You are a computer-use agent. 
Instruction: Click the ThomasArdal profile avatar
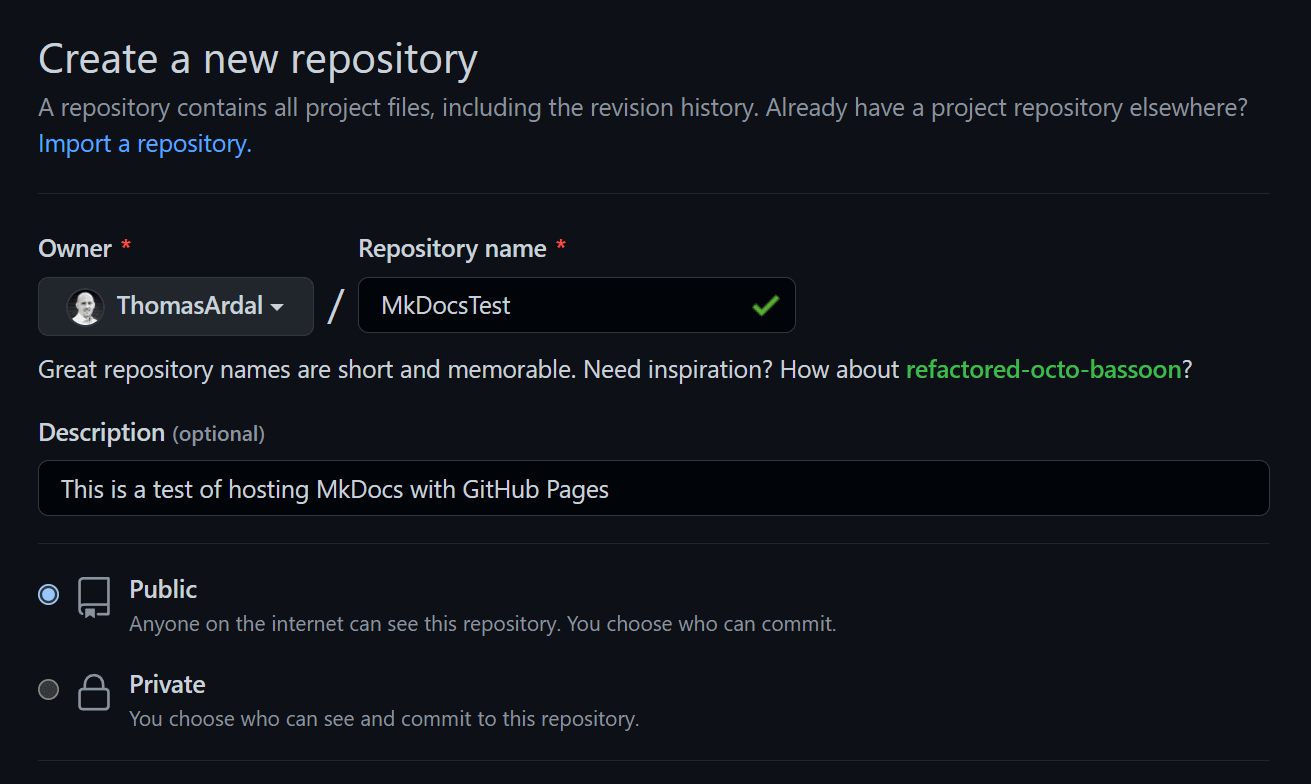(x=84, y=306)
